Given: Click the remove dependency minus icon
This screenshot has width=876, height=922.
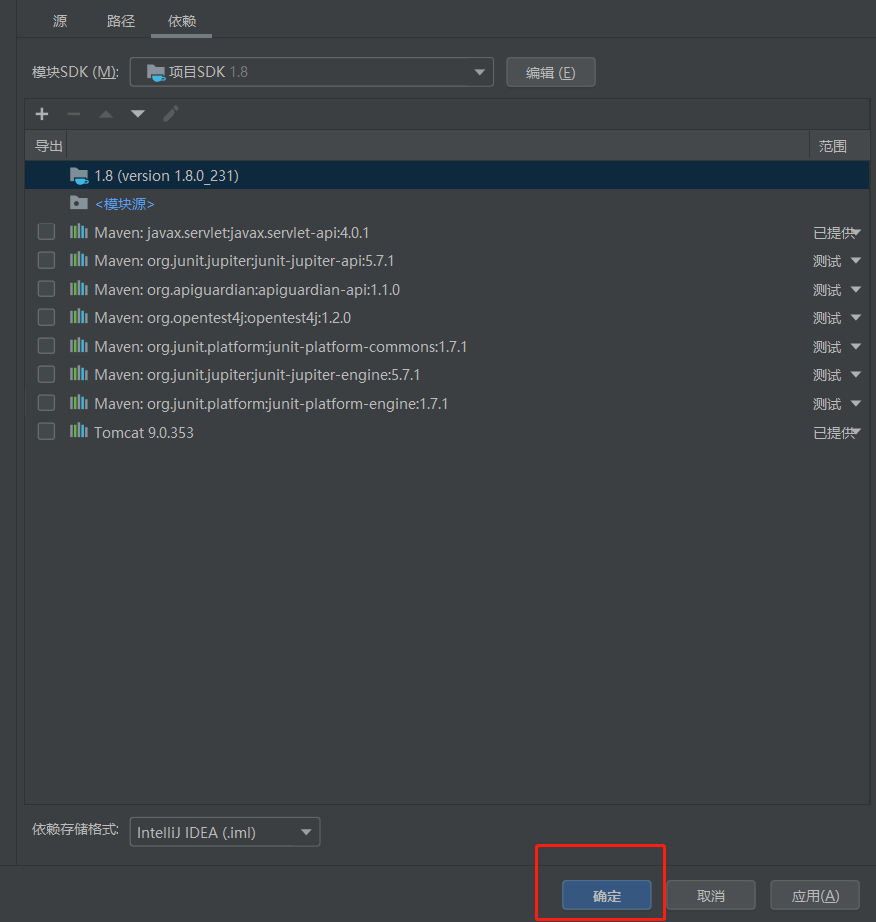Looking at the screenshot, I should click(73, 113).
